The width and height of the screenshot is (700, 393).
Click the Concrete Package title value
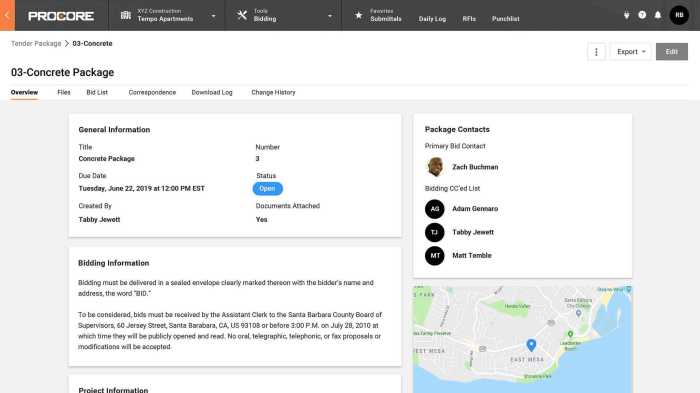(106, 159)
